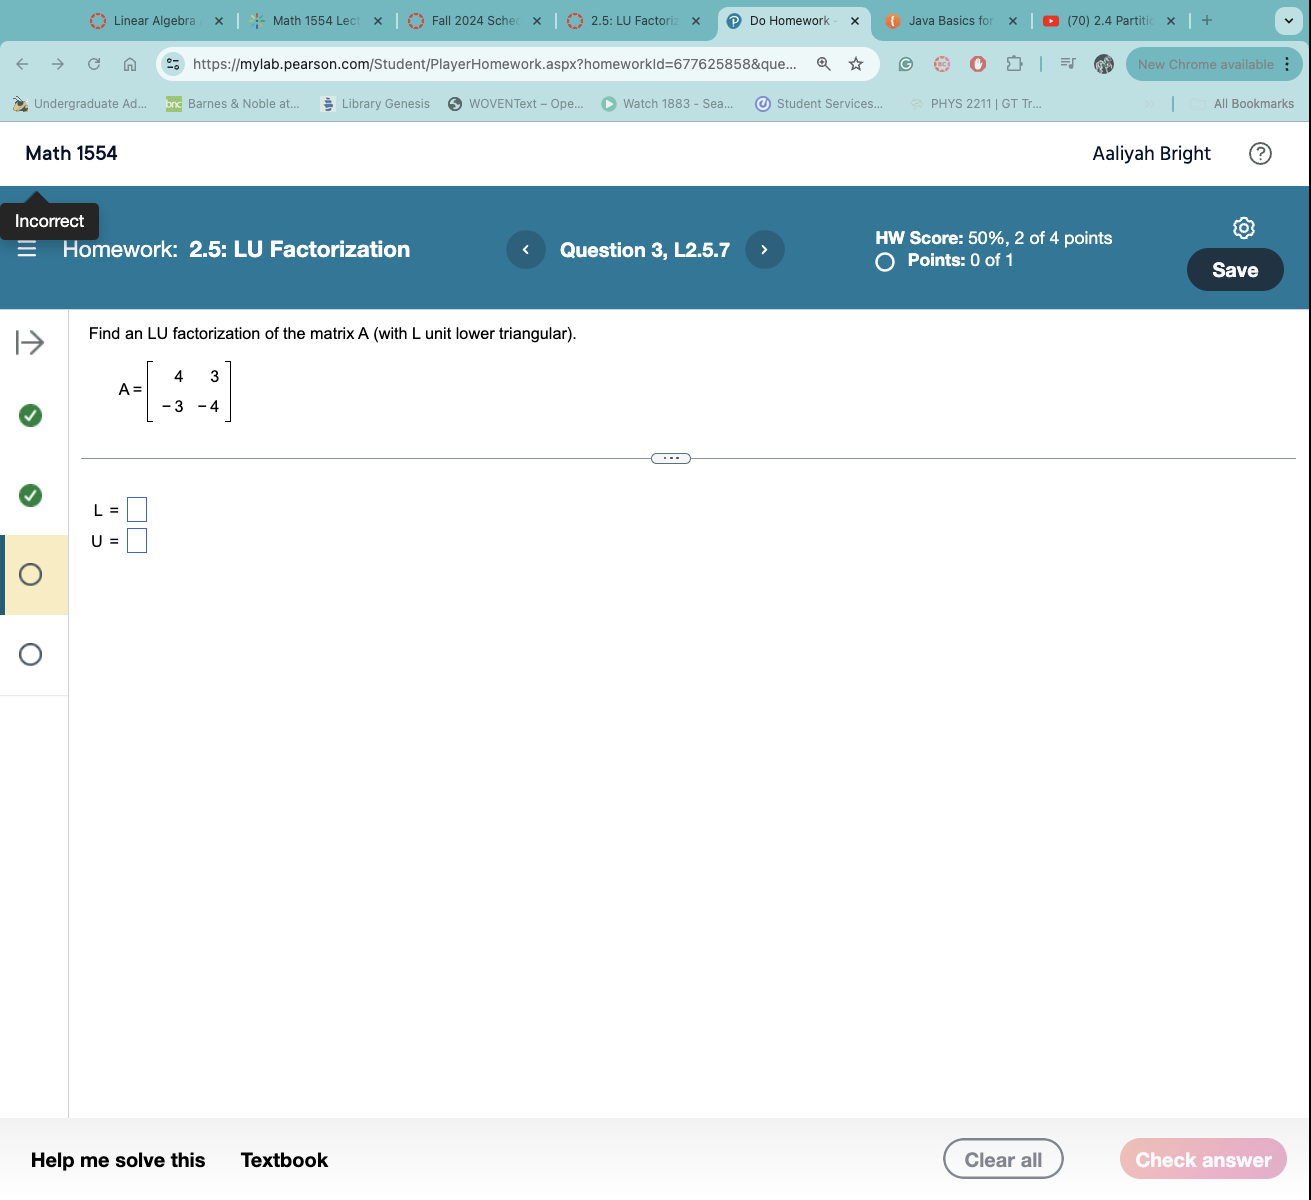This screenshot has width=1311, height=1200.
Task: Click the Aaliyah Bright user name
Action: pyautogui.click(x=1151, y=153)
